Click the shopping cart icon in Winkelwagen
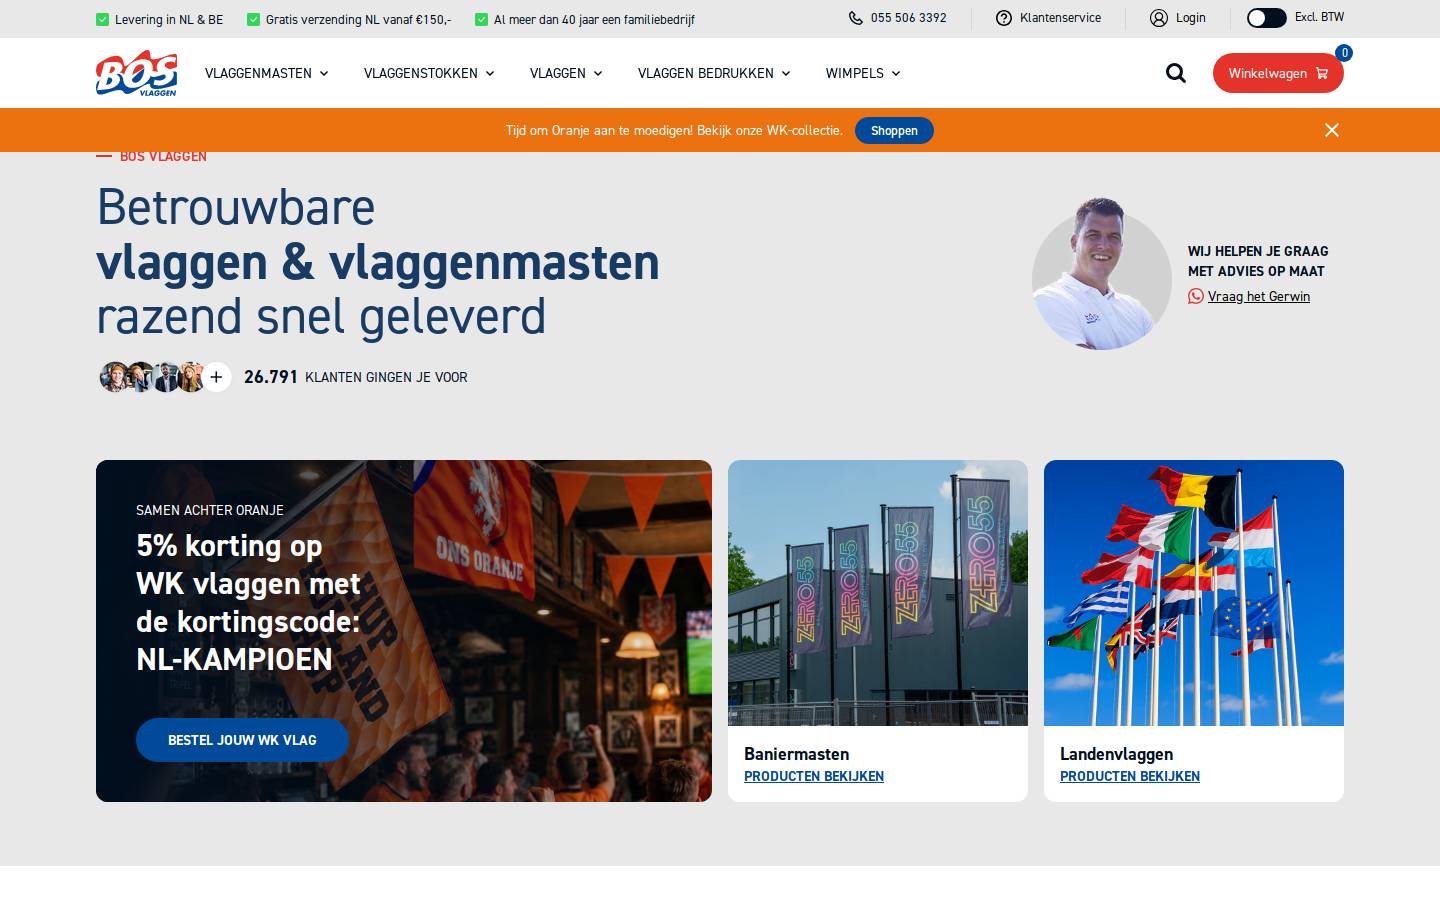Image resolution: width=1440 pixels, height=900 pixels. tap(1322, 73)
